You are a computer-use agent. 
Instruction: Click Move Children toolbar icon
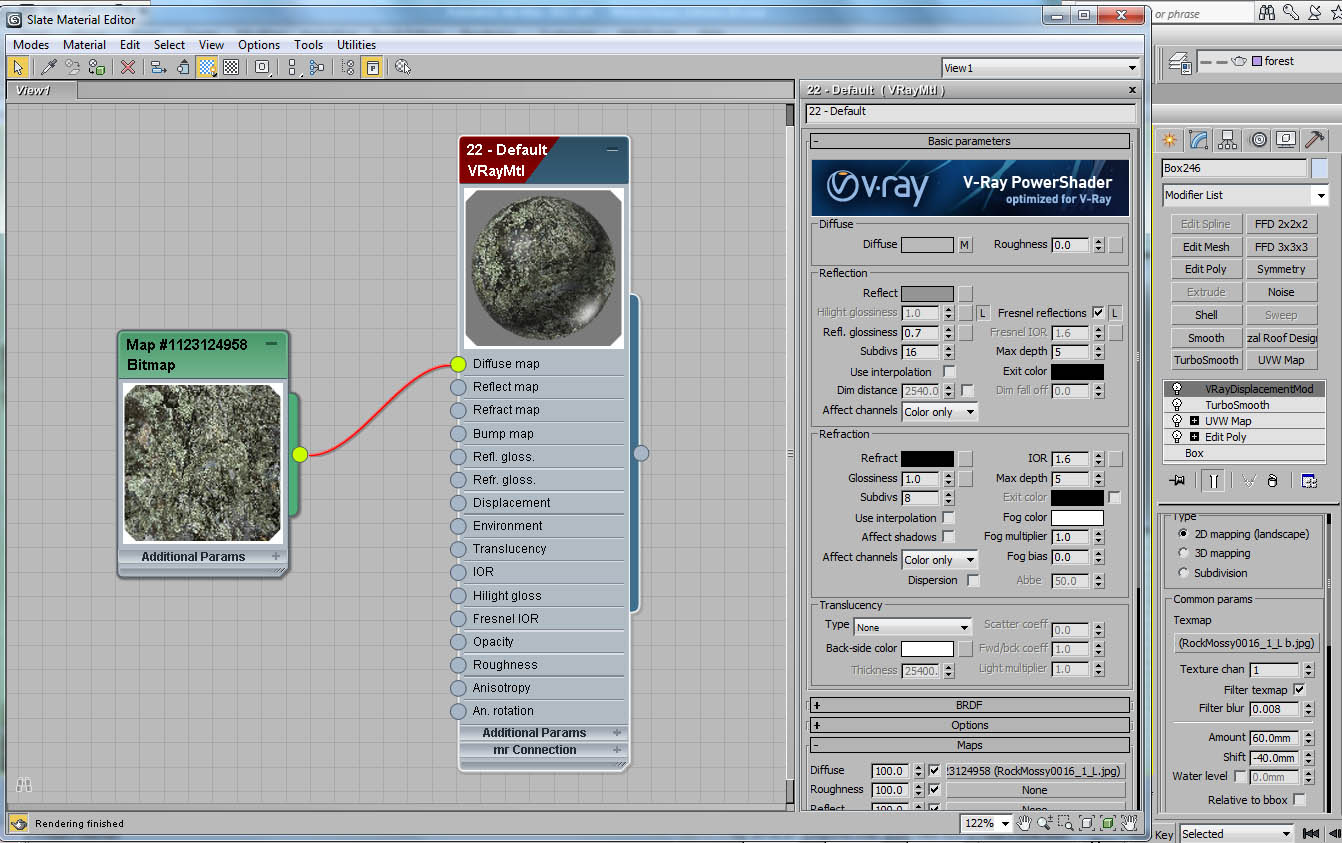pos(158,67)
